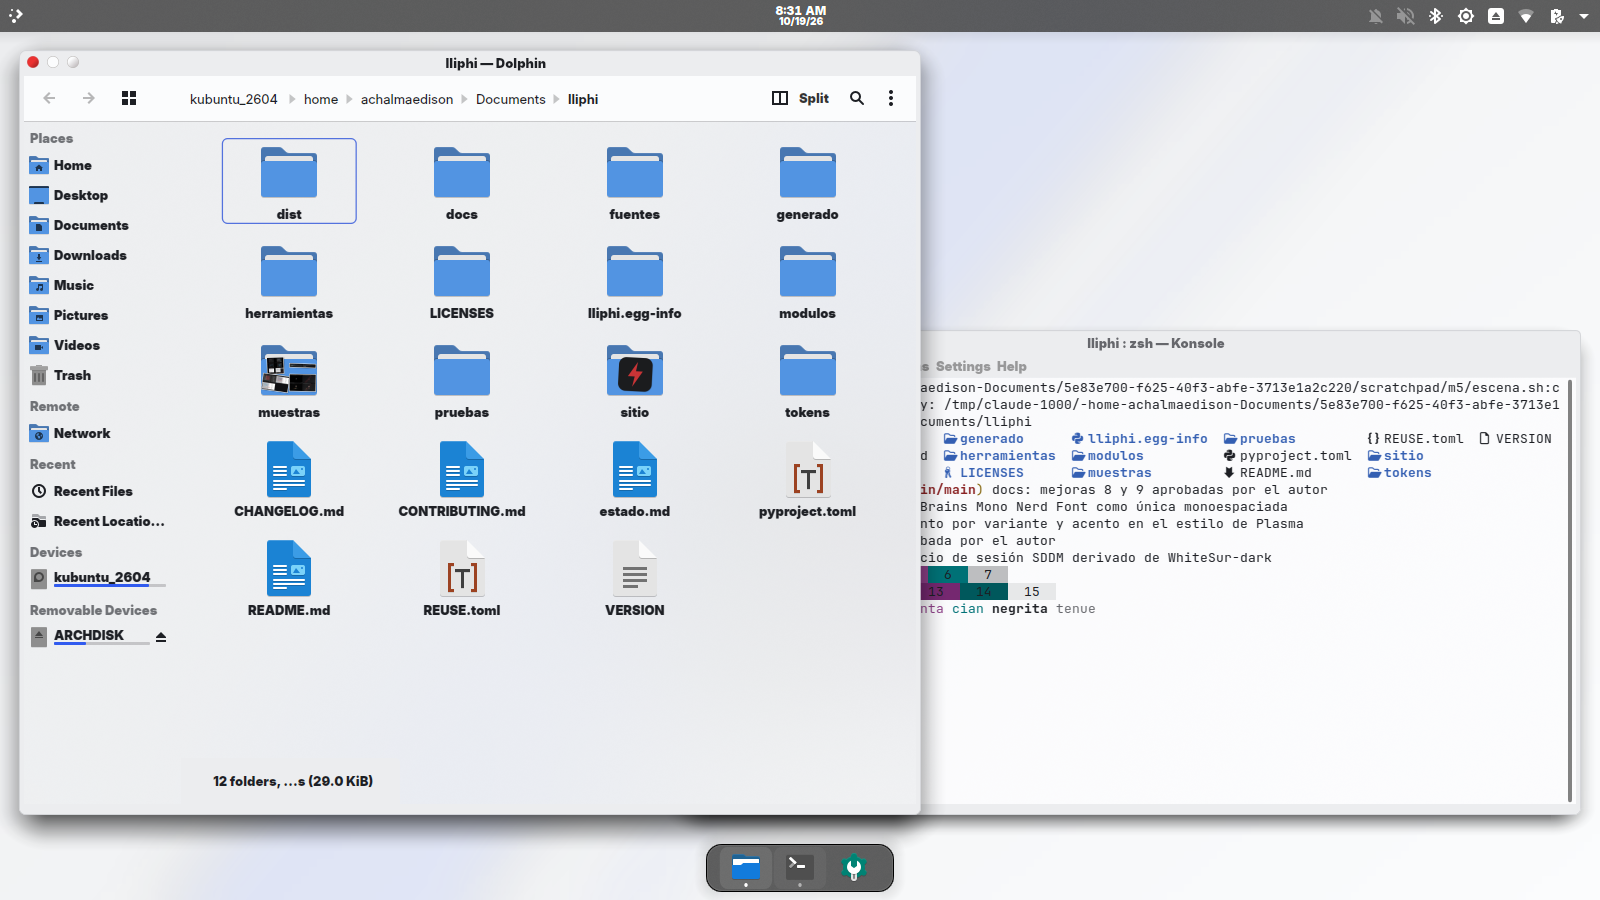1600x900 pixels.
Task: Select the sitio folder icon
Action: [635, 372]
